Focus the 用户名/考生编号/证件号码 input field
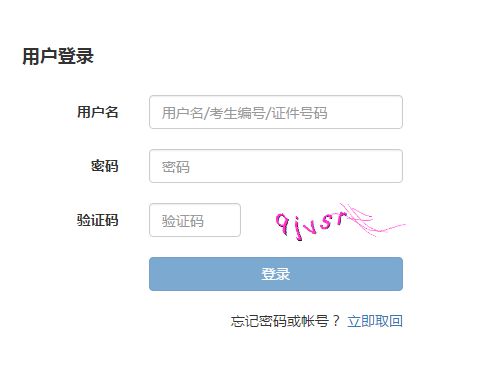 [x=276, y=112]
